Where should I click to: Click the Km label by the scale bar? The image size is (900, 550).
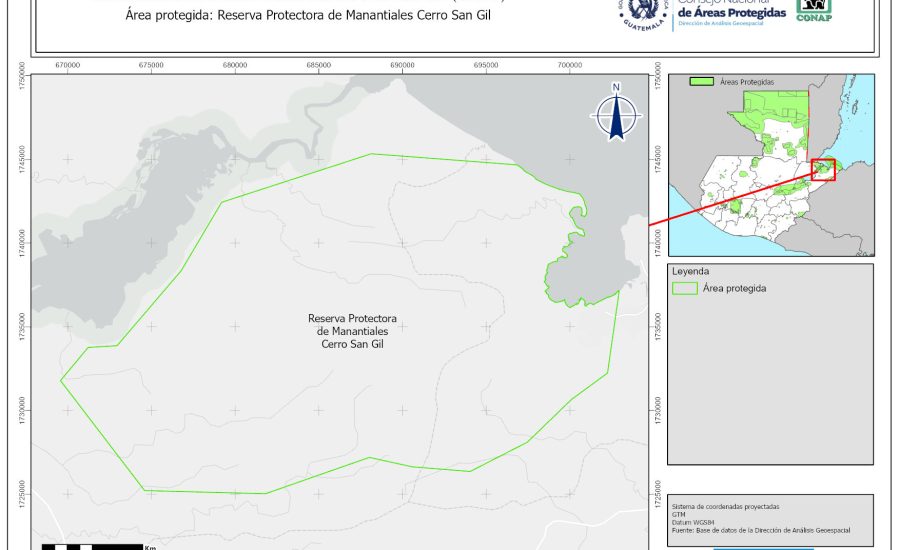pos(150,547)
